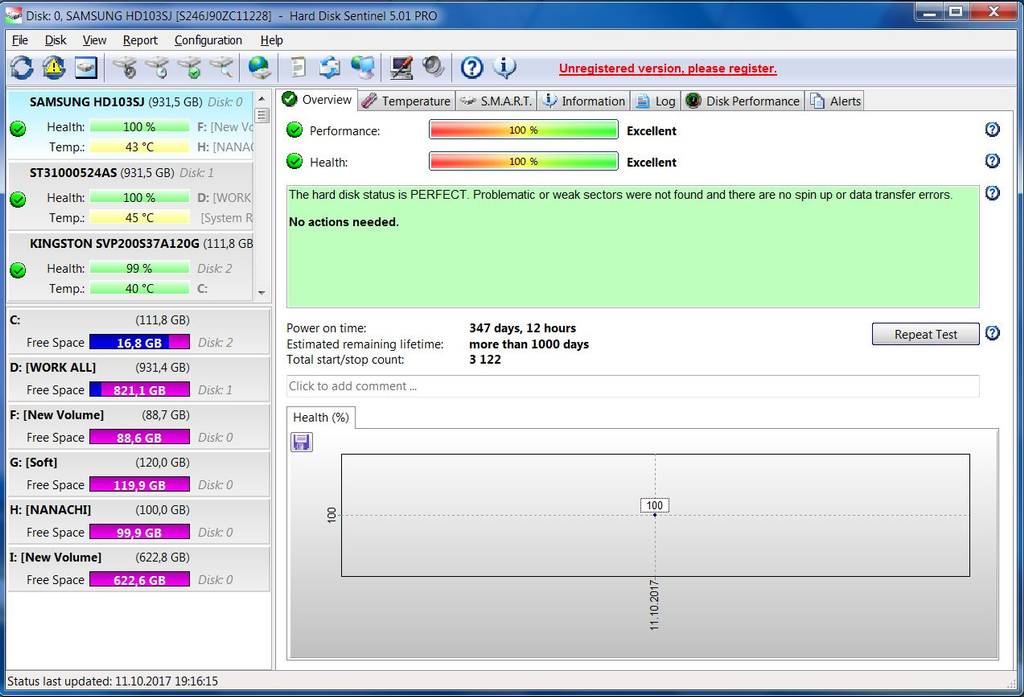
Task: Click the disk list scroll down arrow
Action: tap(262, 293)
